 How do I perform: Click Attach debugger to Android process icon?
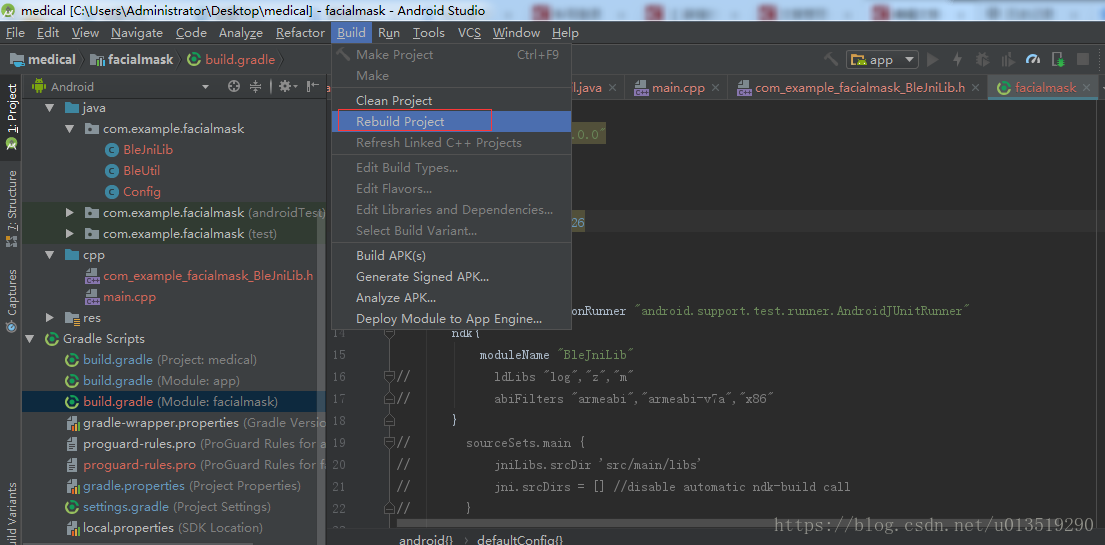1058,60
